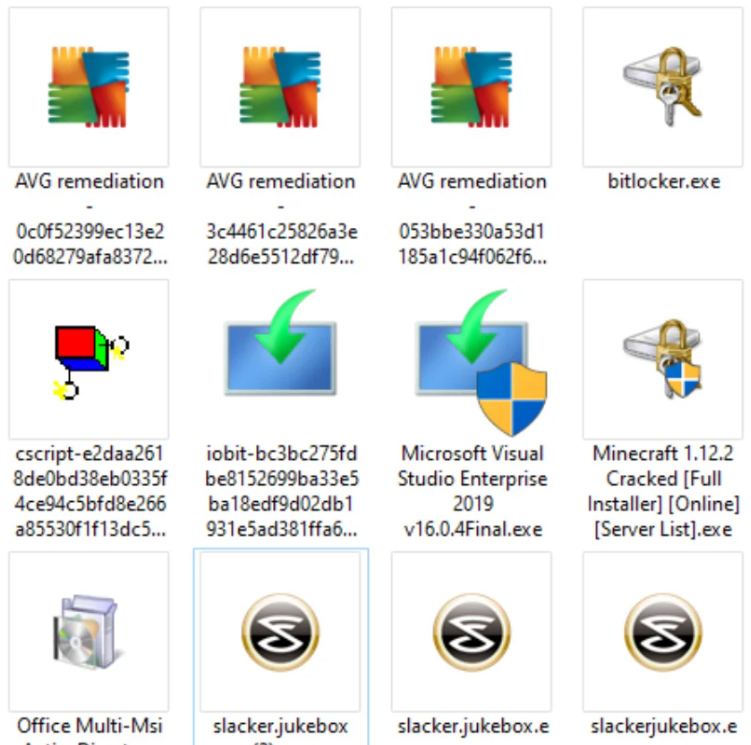This screenshot has height=745, width=751.
Task: Click the highlighted slacker.jukebox icon
Action: click(281, 631)
